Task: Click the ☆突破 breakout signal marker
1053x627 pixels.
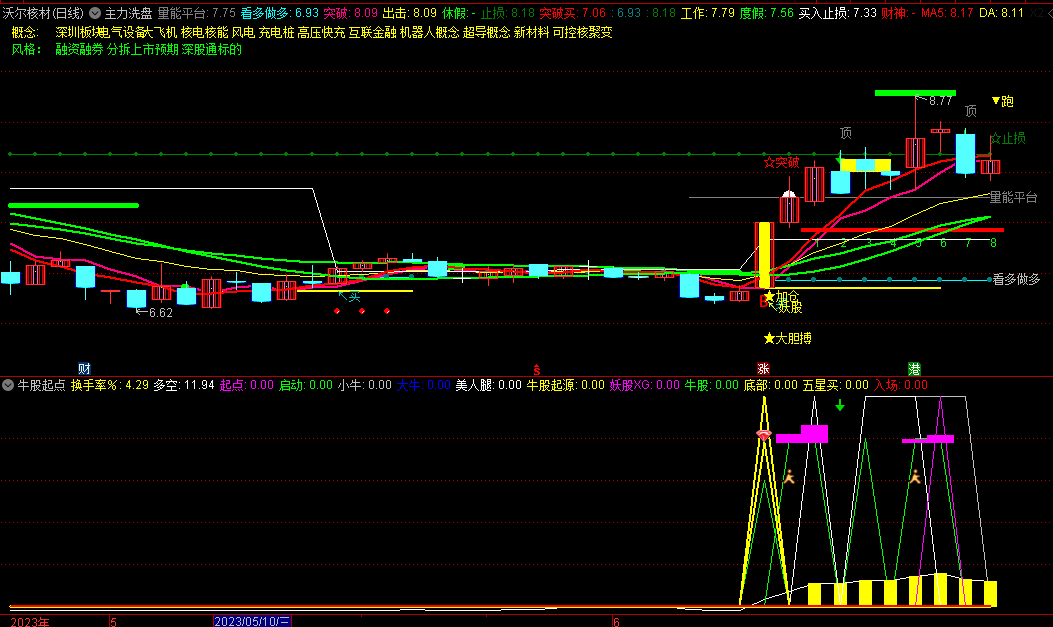Action: coord(782,162)
